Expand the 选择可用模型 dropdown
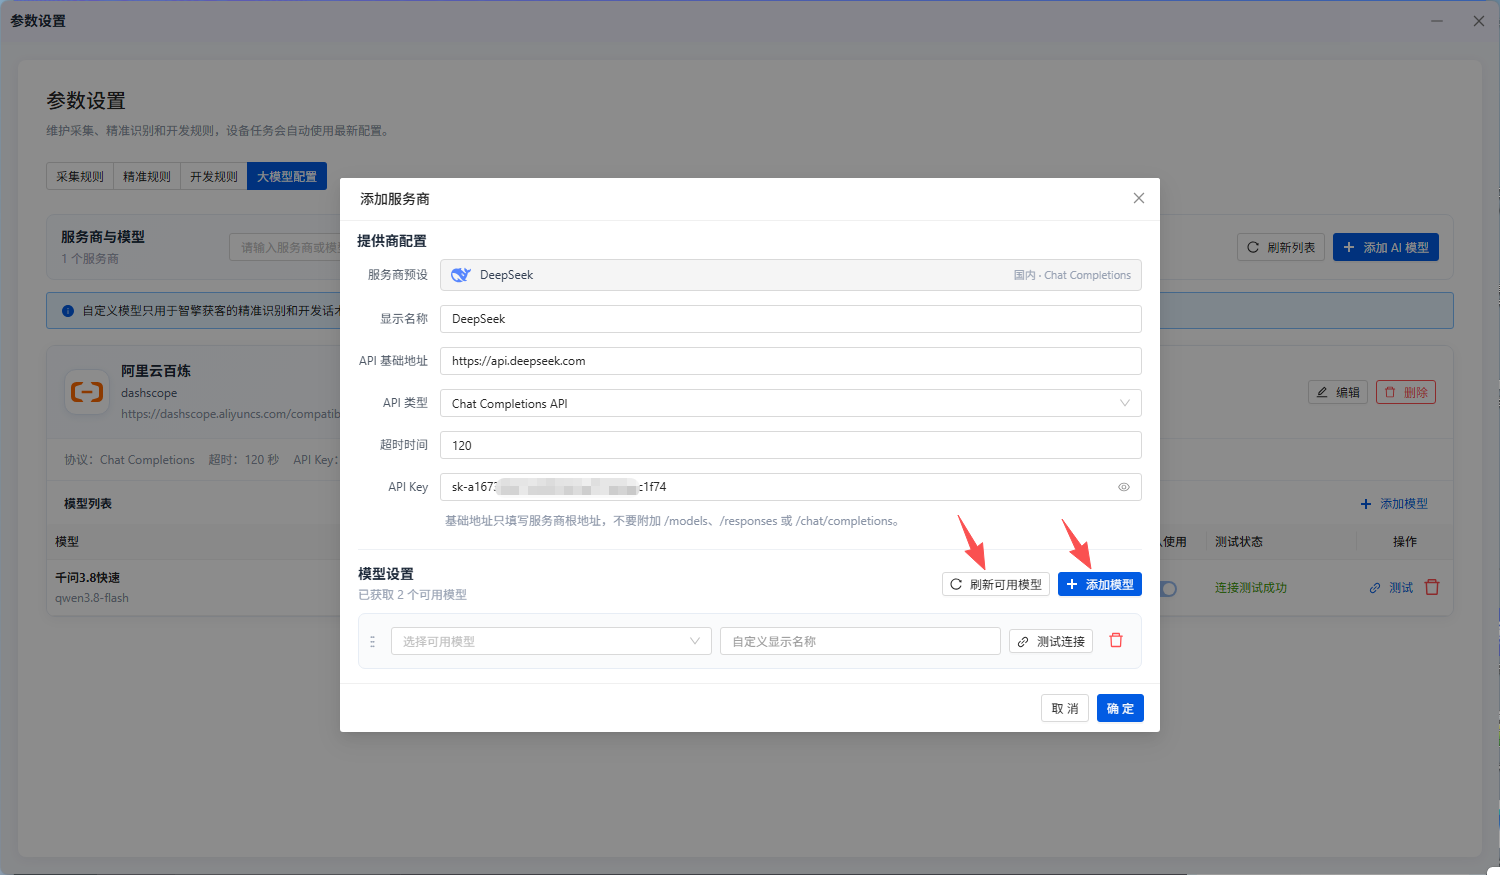The width and height of the screenshot is (1500, 875). (551, 641)
